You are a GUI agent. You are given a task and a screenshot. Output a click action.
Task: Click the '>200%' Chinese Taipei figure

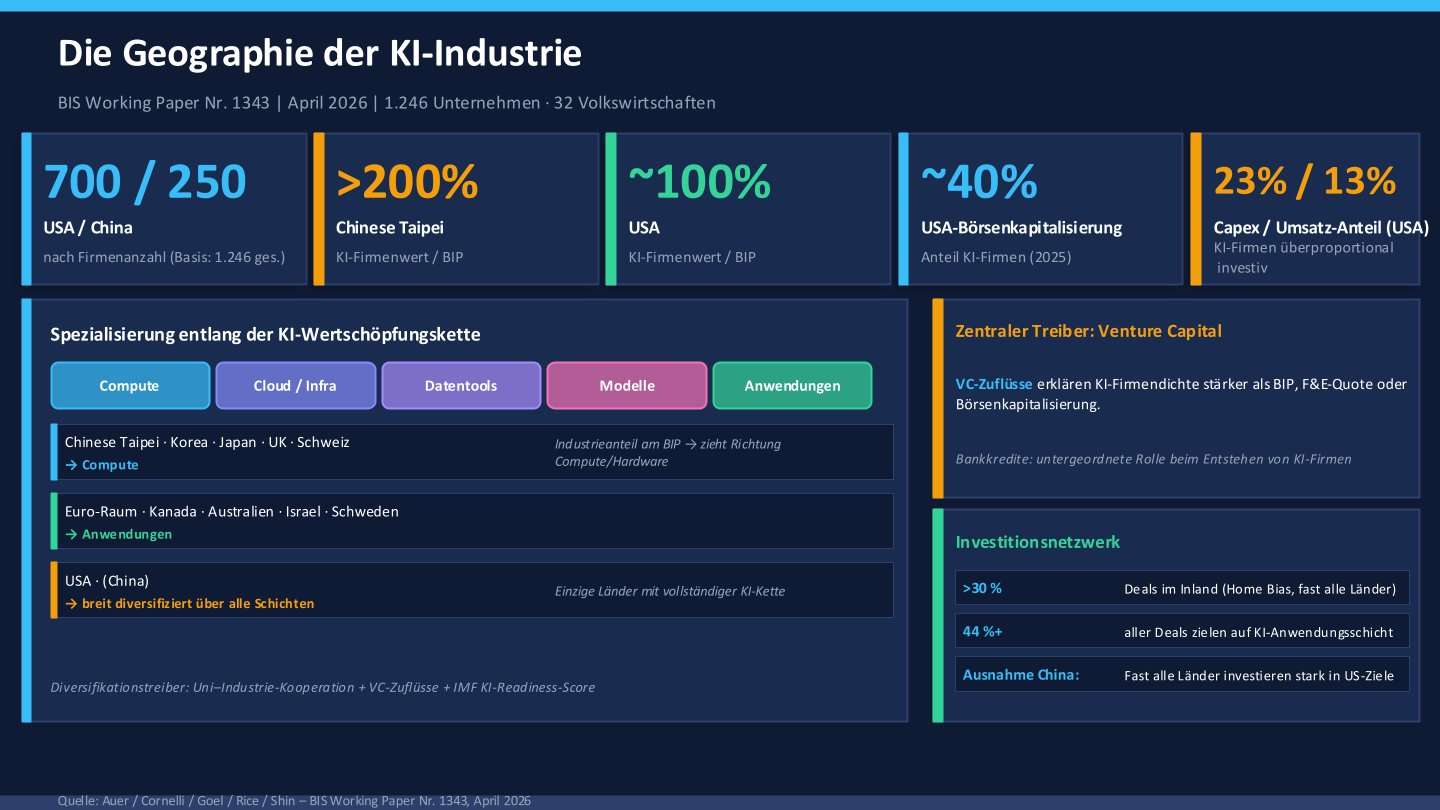[407, 182]
